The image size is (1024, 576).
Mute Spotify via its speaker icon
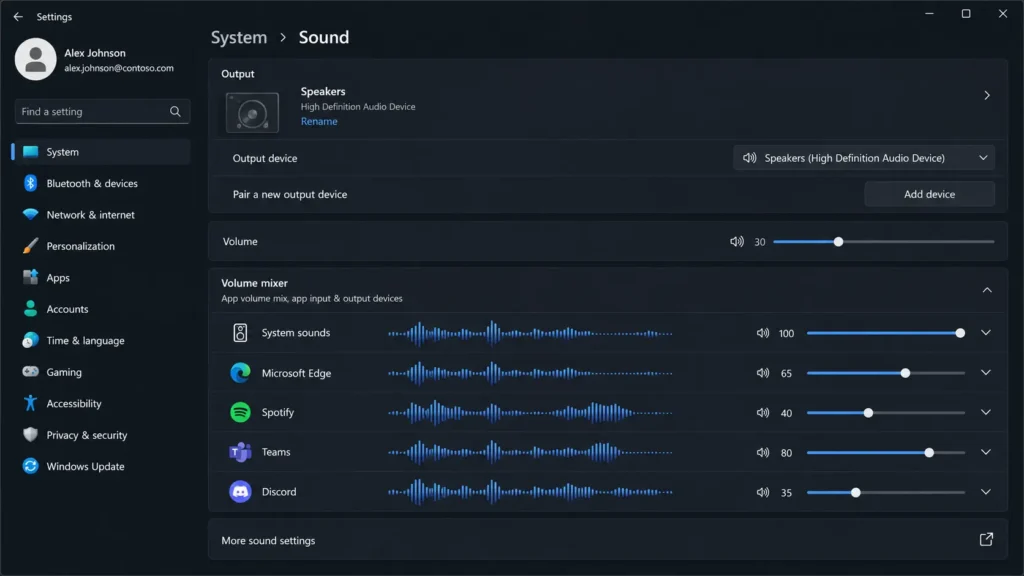tap(763, 413)
